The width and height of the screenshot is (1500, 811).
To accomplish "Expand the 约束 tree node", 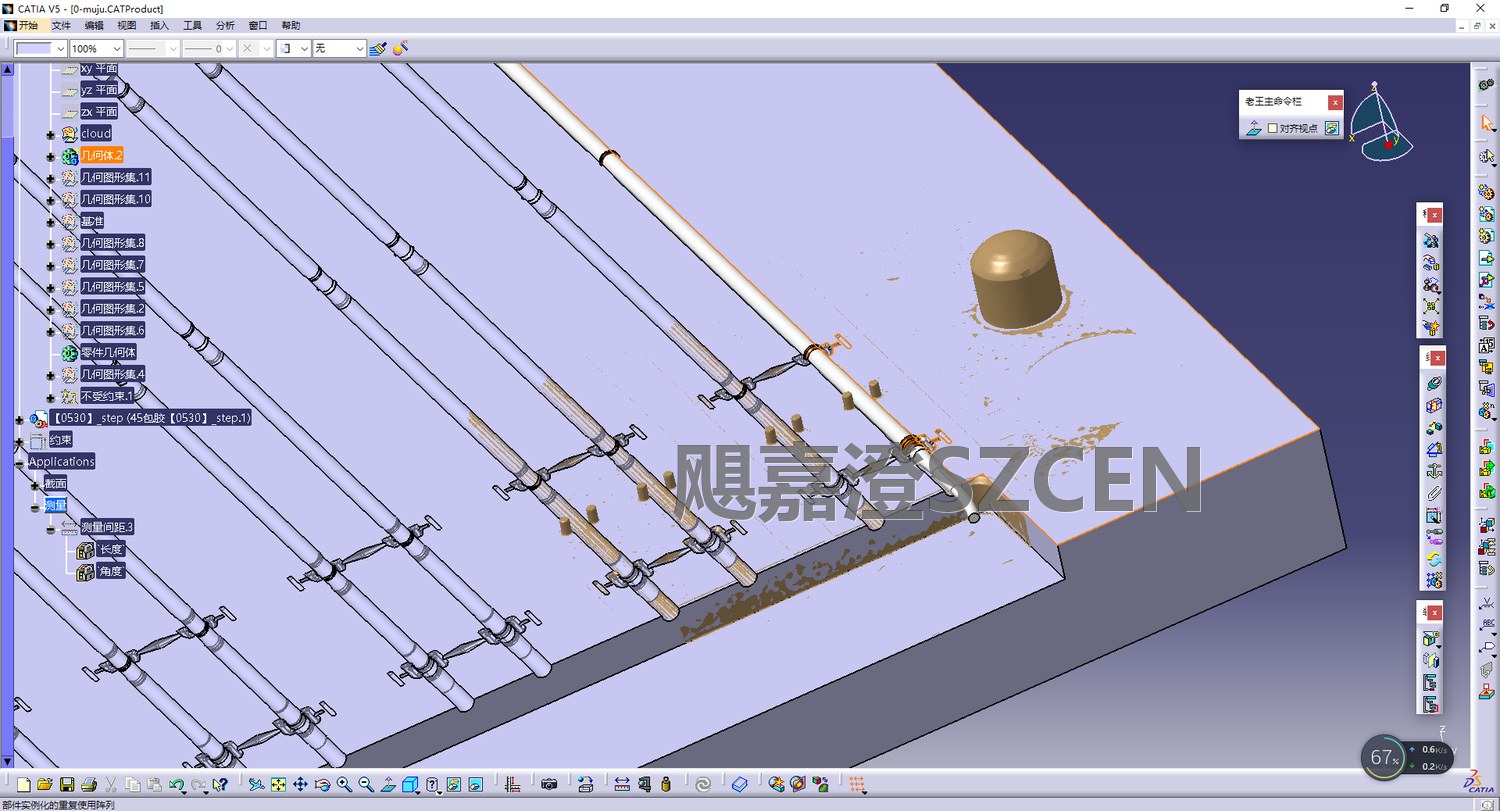I will (x=19, y=440).
